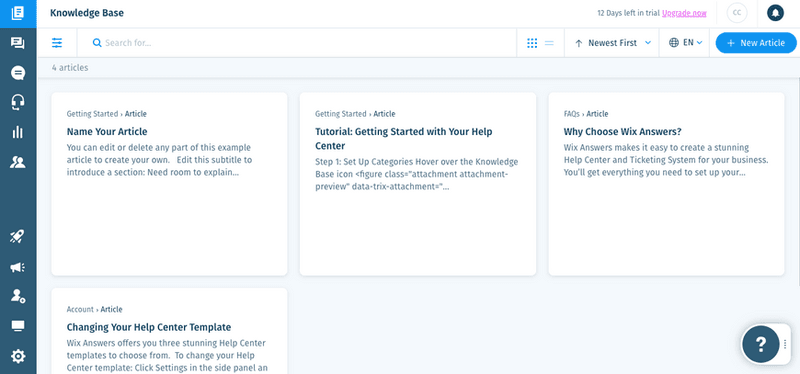Open the filters sliders icon
Image resolution: width=800 pixels, height=374 pixels.
pyautogui.click(x=57, y=43)
